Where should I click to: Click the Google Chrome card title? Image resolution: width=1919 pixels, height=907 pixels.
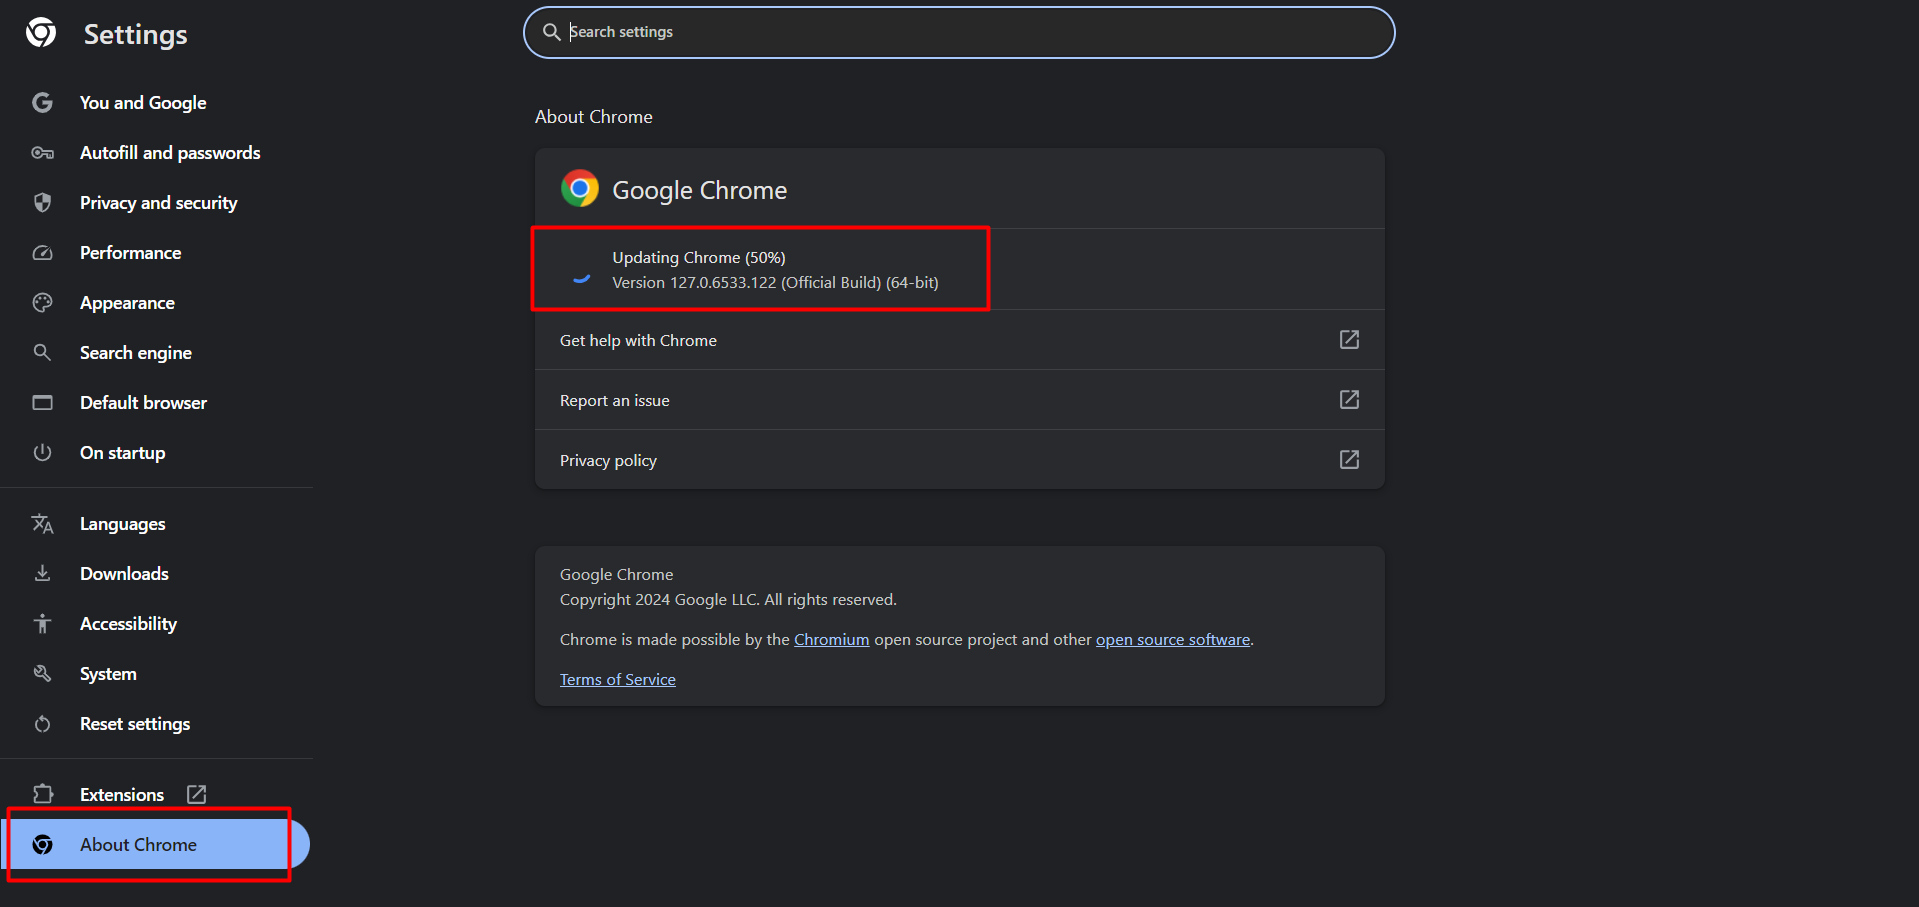click(x=700, y=190)
